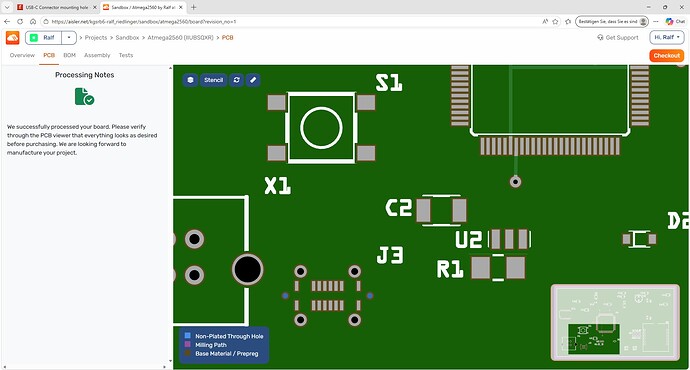Open the Tests tab
This screenshot has height=370, width=690.
click(126, 55)
